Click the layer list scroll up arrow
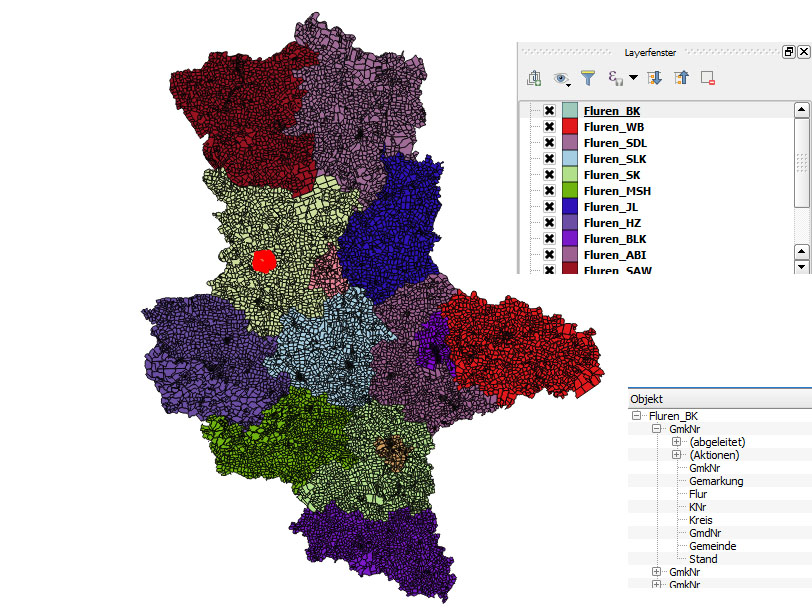This screenshot has height=608, width=812. pyautogui.click(x=801, y=110)
